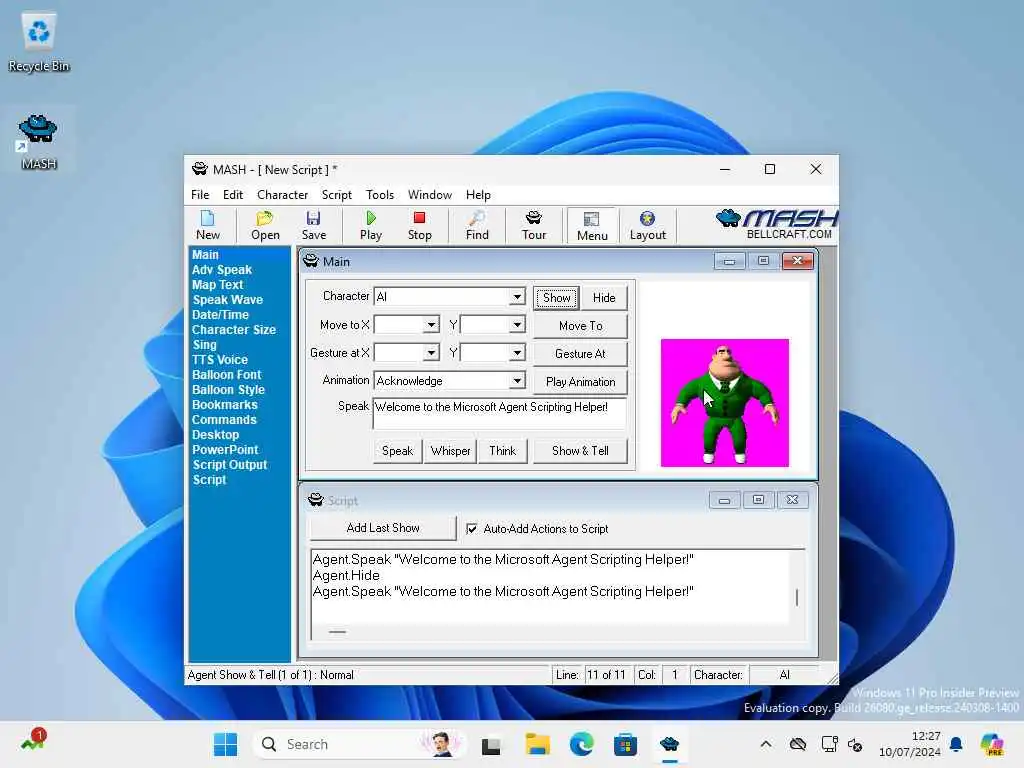Click the MASH Bellcraft.com logo
This screenshot has width=1024, height=768.
(x=776, y=225)
